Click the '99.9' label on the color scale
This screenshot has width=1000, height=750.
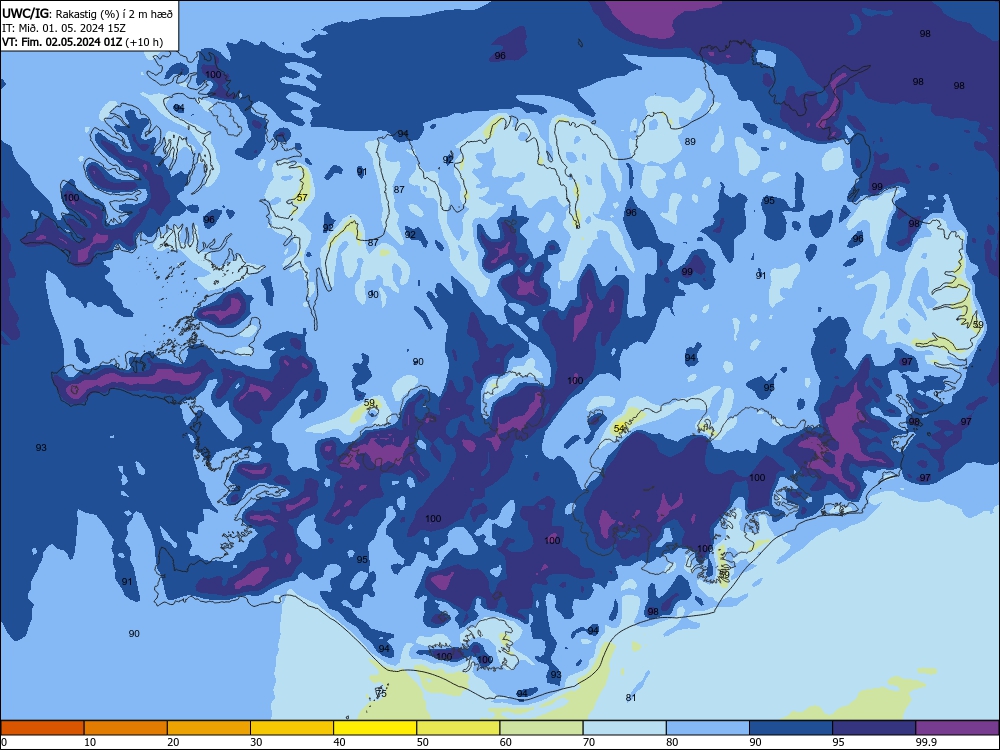926,742
